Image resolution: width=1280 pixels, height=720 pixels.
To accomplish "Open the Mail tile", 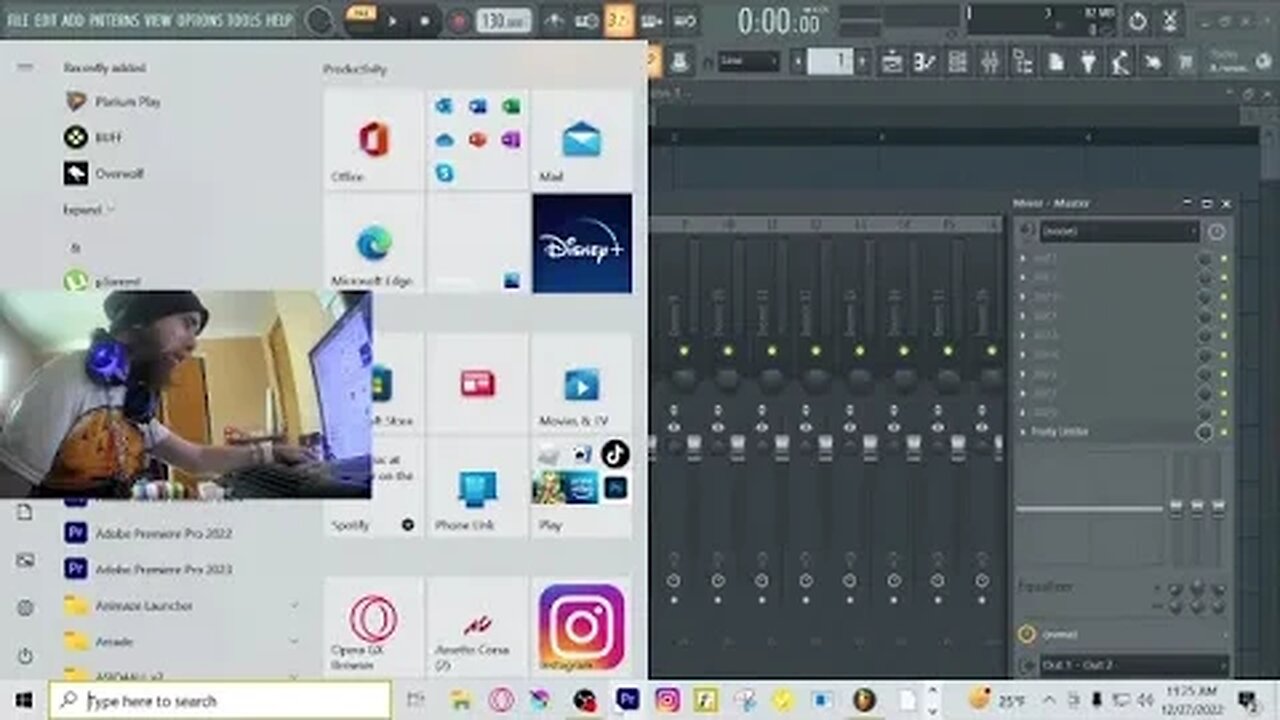I will point(581,139).
